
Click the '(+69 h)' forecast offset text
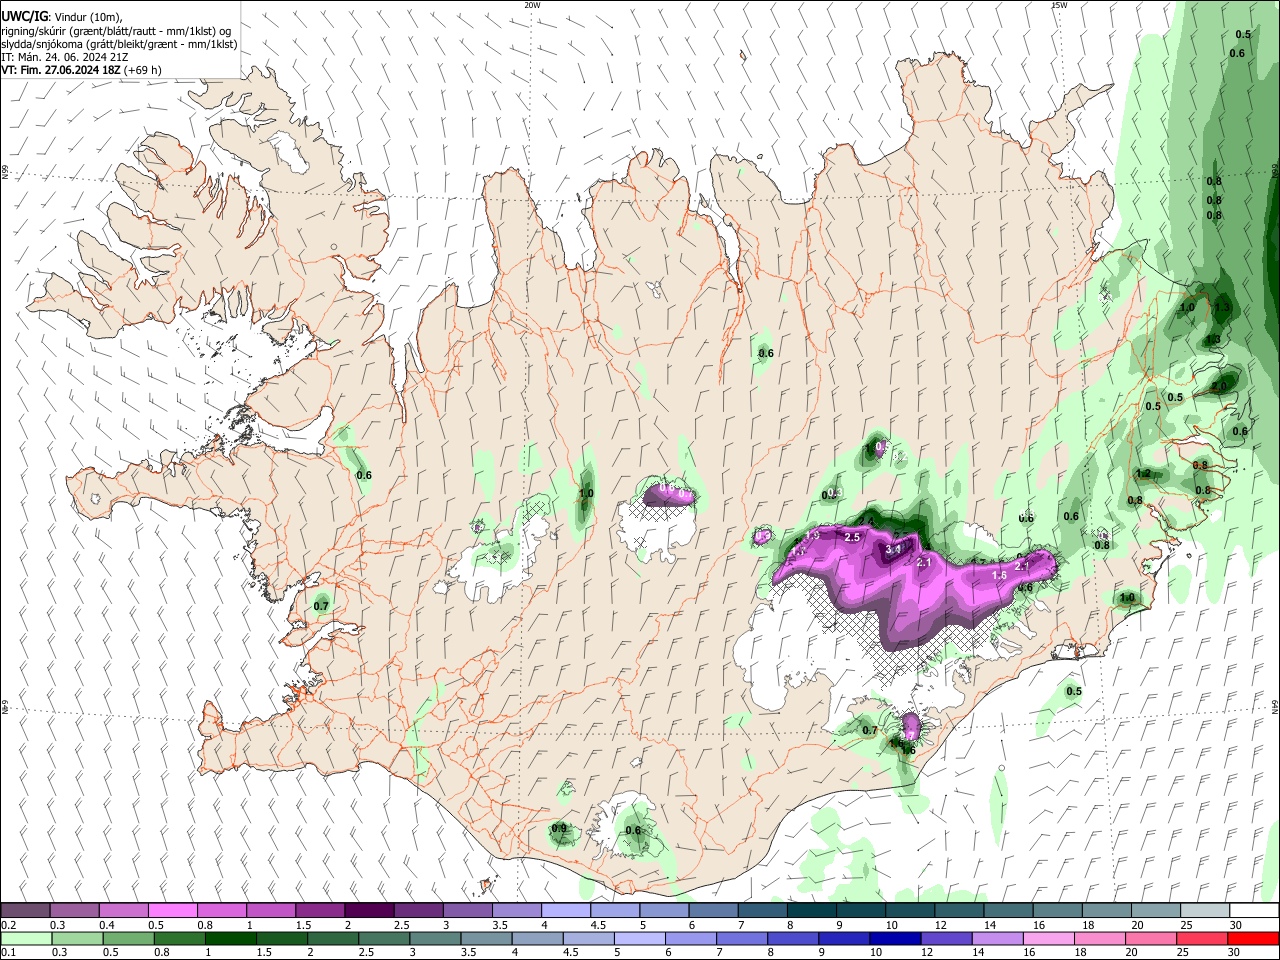pos(143,70)
